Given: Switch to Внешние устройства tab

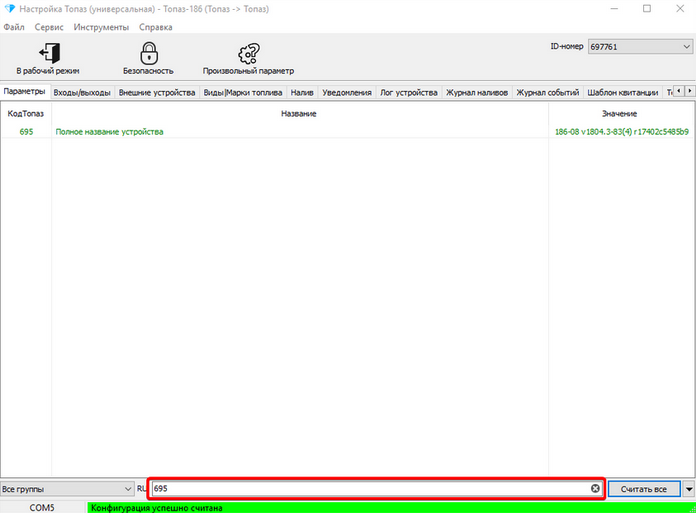Looking at the screenshot, I should (x=157, y=92).
